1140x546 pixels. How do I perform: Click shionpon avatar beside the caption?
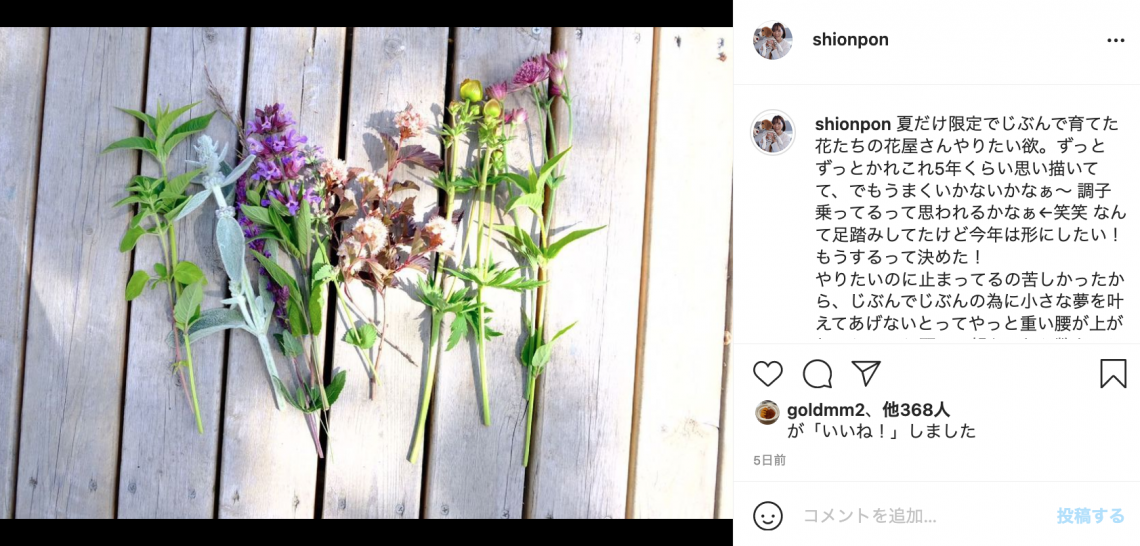772,132
